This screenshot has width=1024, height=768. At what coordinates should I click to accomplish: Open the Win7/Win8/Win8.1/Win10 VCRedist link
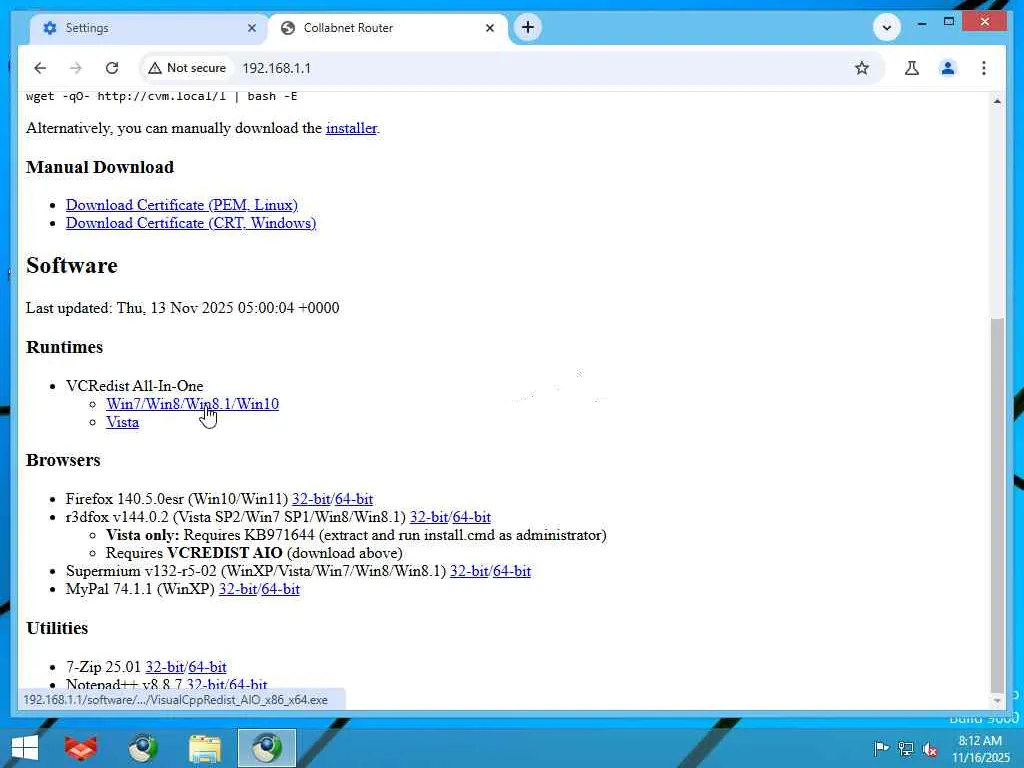click(193, 404)
